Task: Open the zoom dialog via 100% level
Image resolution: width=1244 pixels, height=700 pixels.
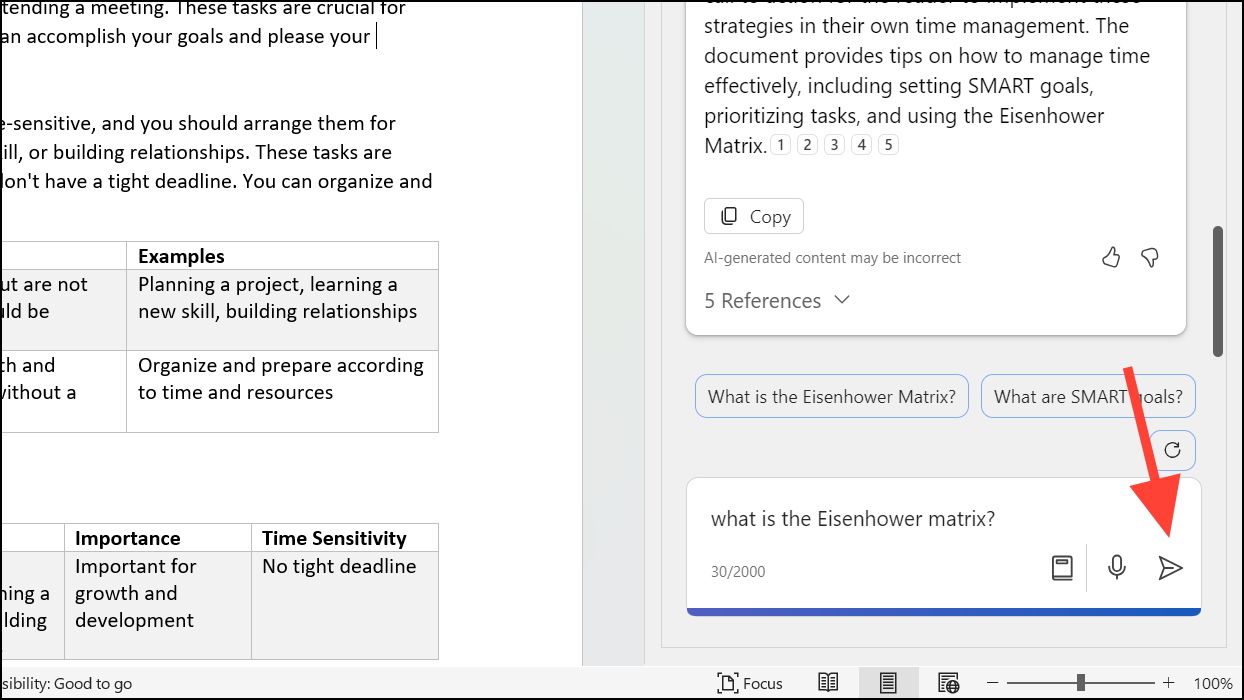Action: pos(1213,683)
